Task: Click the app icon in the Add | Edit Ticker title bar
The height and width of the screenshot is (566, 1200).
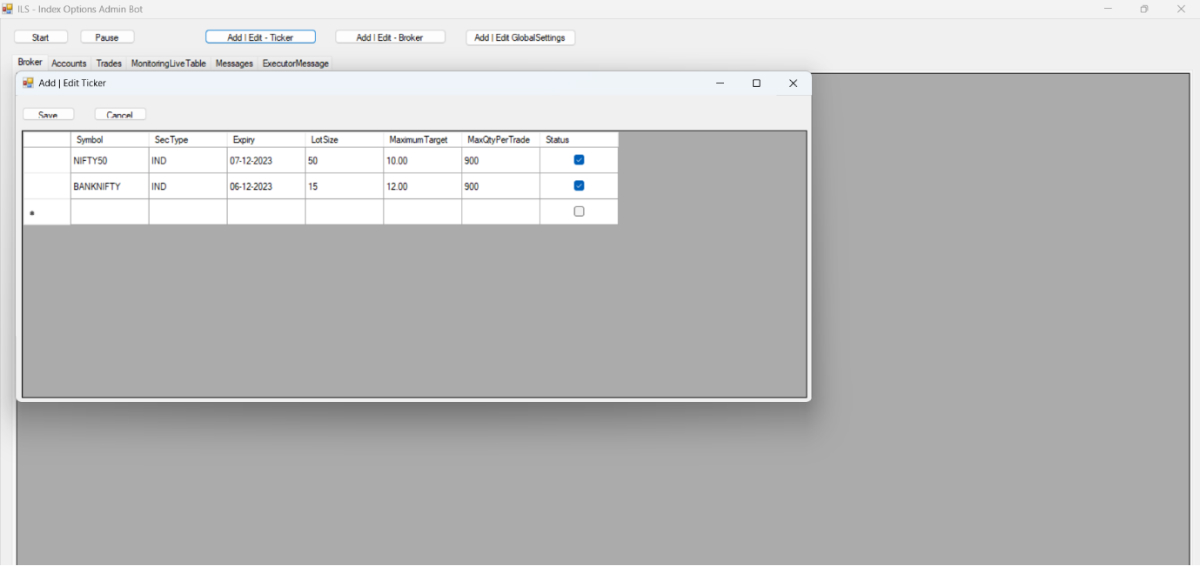Action: click(x=28, y=83)
